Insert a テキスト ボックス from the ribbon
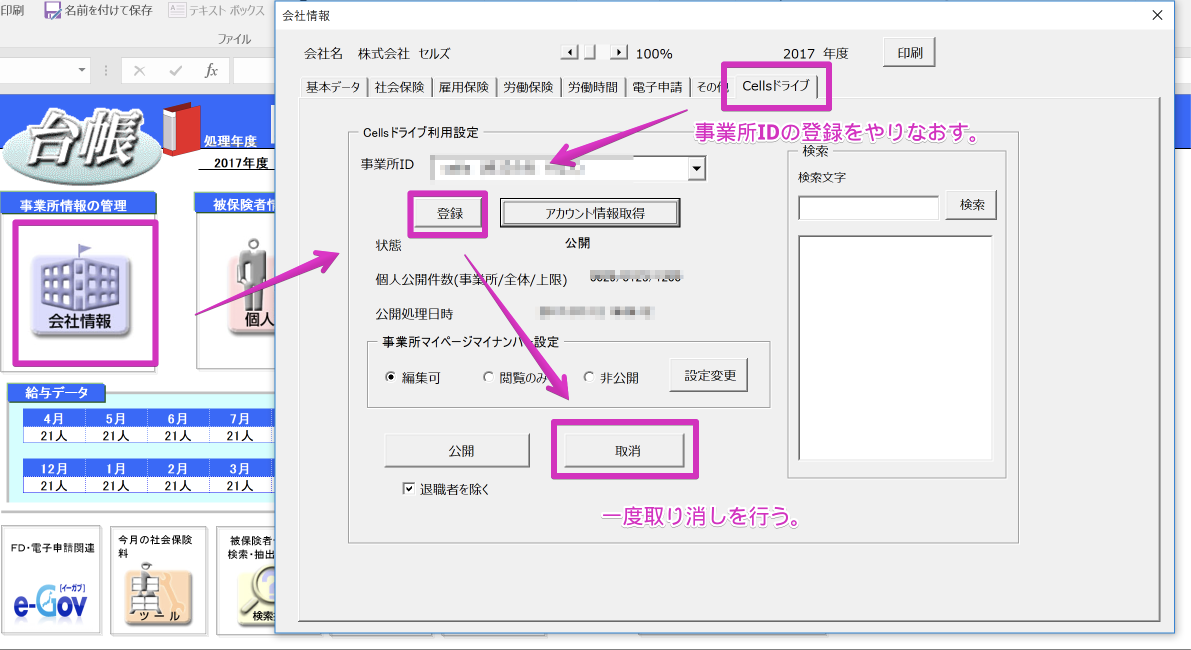 (216, 11)
